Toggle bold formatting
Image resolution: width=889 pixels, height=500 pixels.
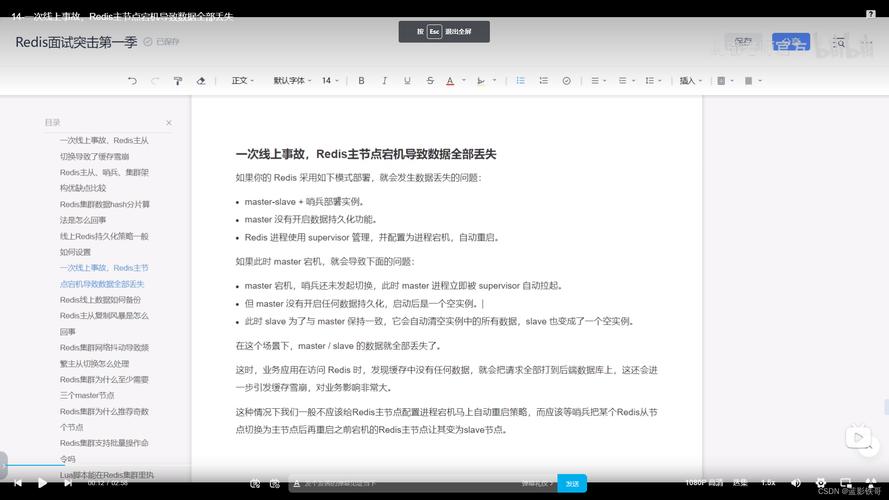point(361,80)
